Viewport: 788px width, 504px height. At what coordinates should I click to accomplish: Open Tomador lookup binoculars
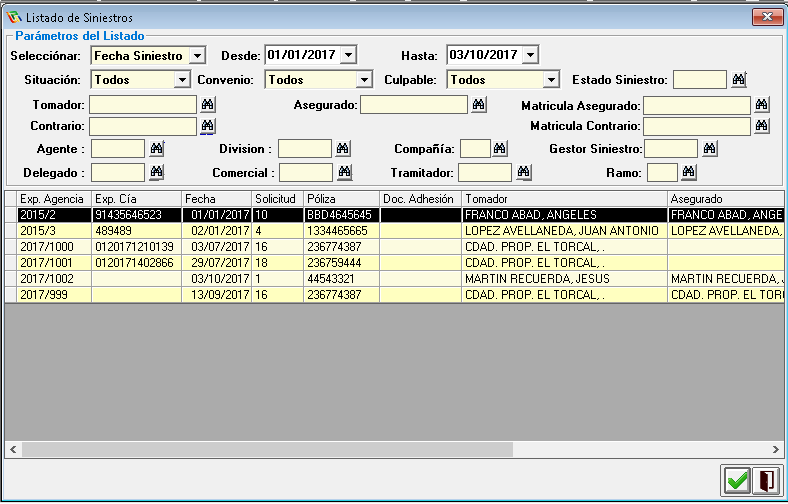coord(208,105)
